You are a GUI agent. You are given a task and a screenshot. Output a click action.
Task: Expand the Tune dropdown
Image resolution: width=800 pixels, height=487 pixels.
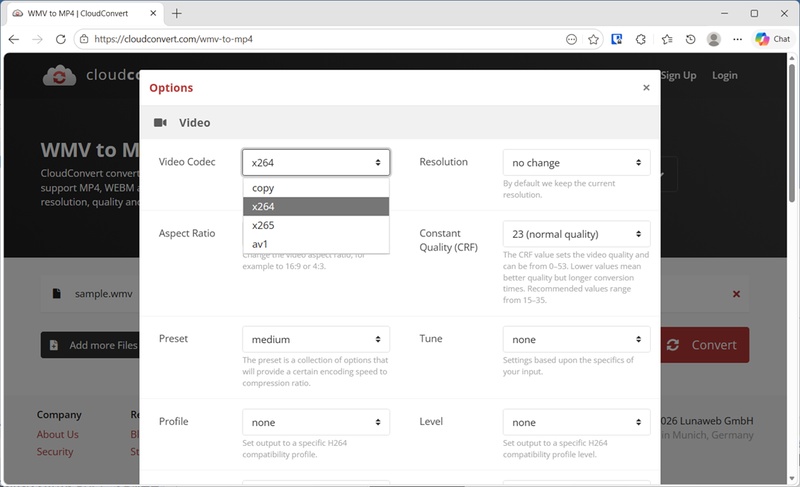click(x=576, y=339)
